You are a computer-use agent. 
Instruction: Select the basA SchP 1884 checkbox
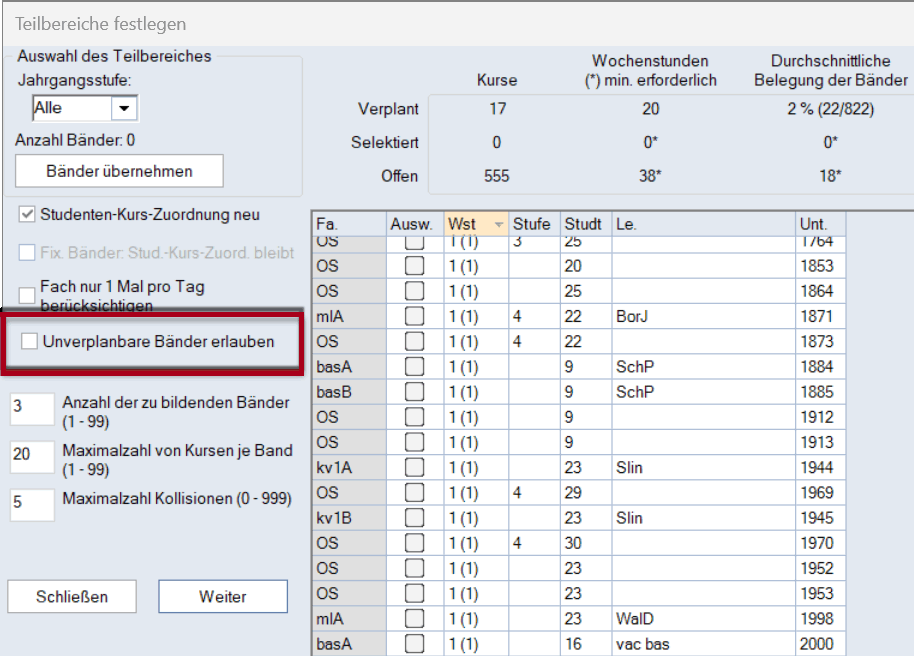tap(414, 367)
